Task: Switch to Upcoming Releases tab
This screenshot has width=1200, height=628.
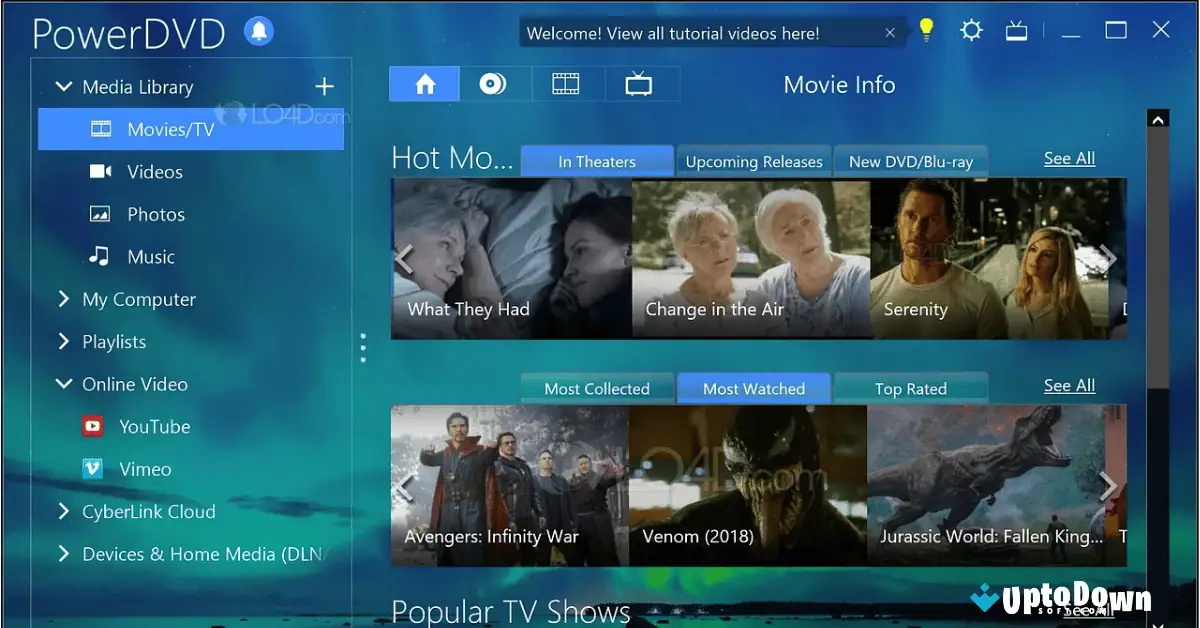Action: (753, 161)
